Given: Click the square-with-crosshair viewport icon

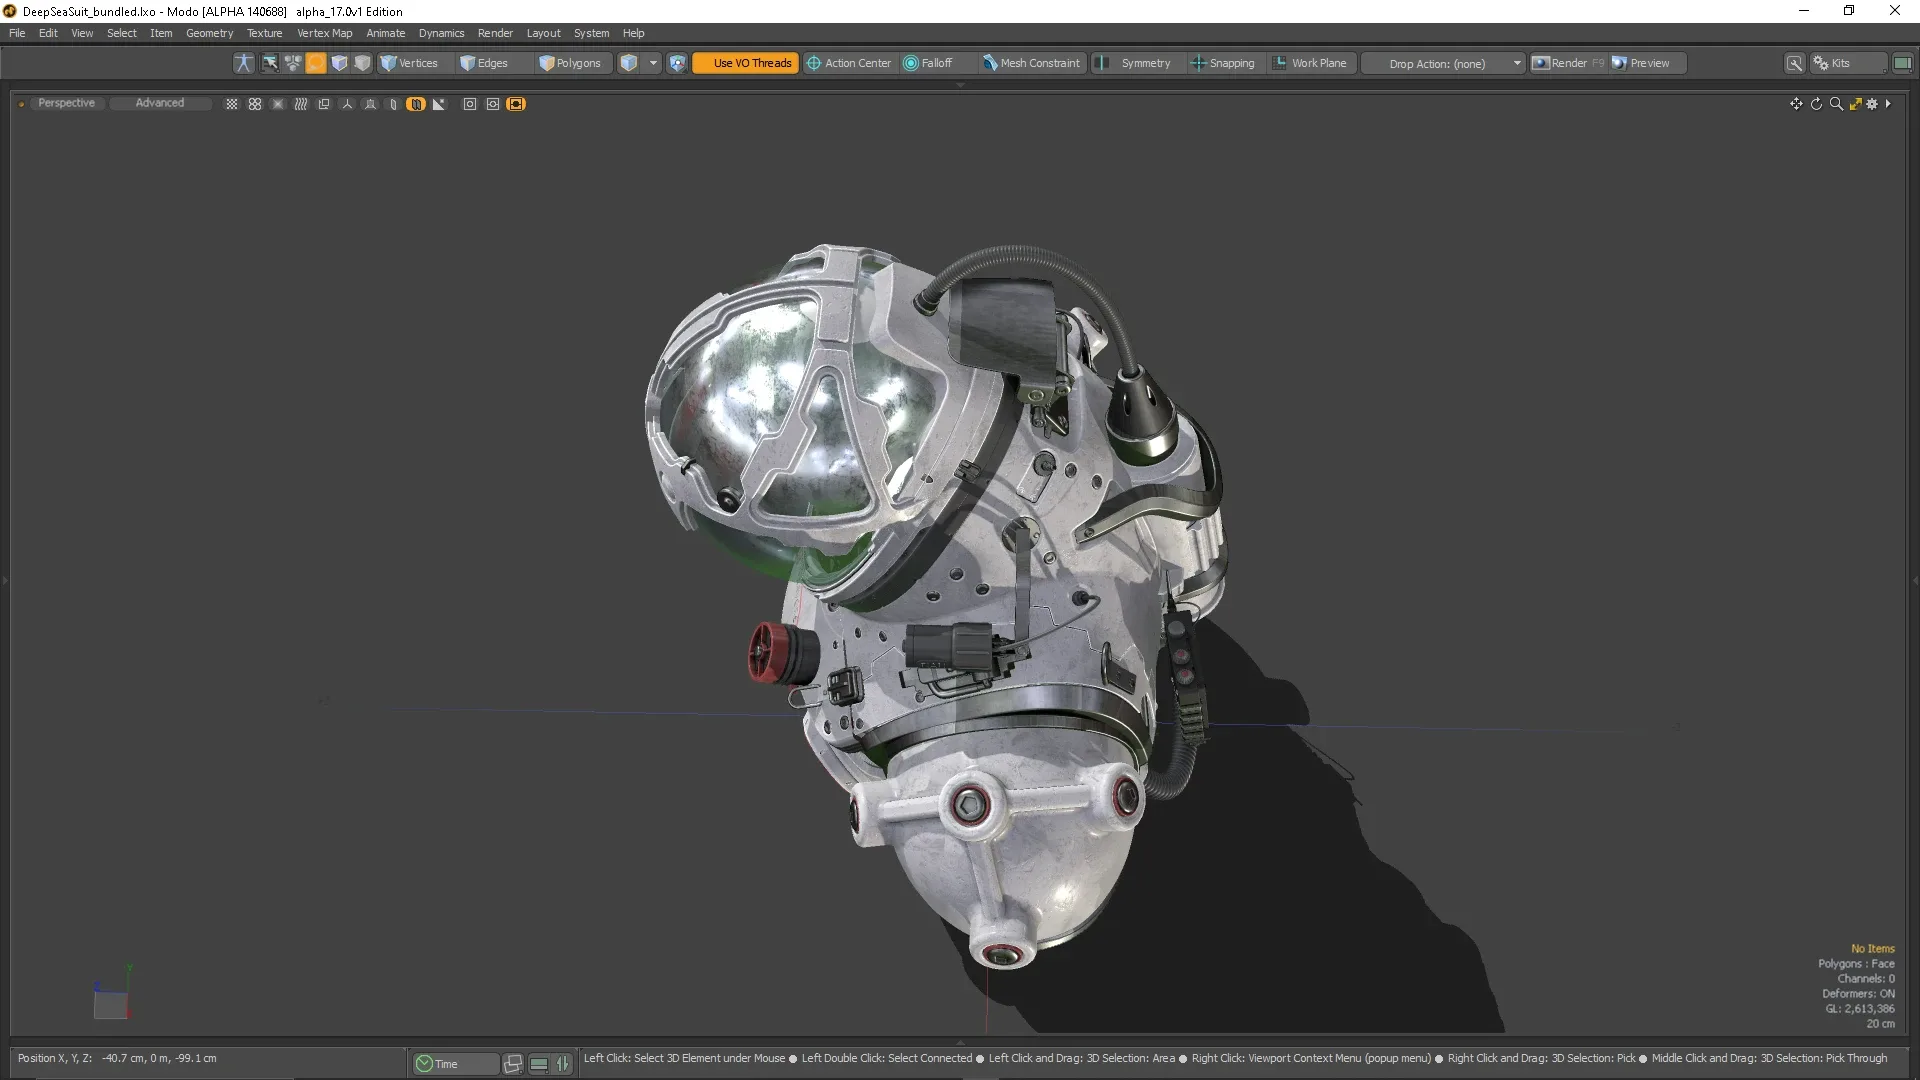Looking at the screenshot, I should [493, 104].
